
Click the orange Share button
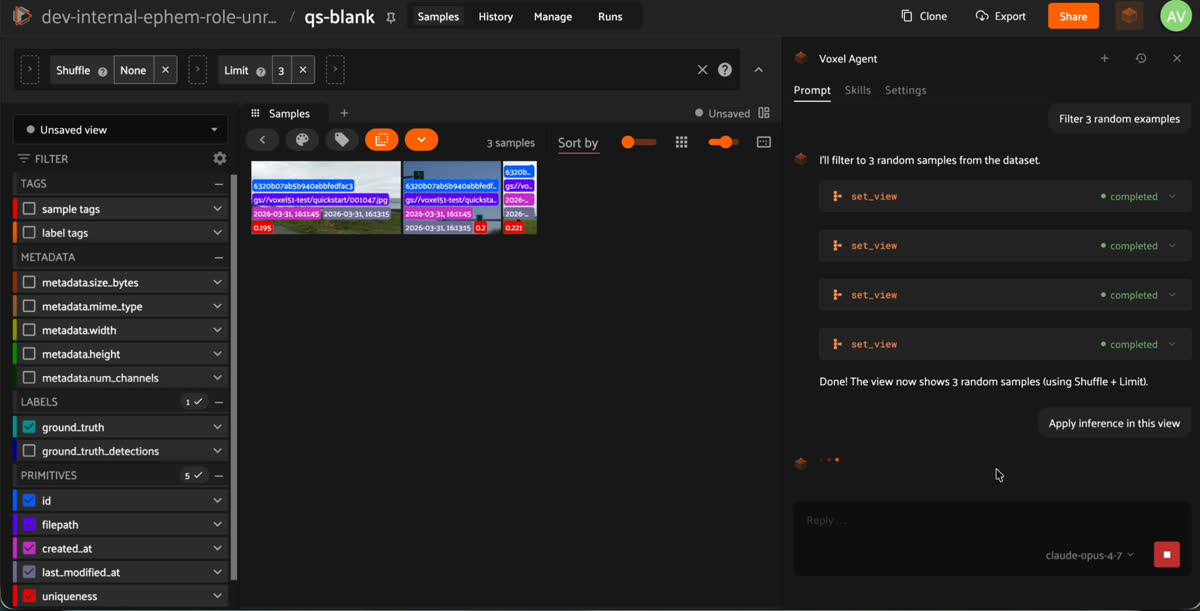click(1073, 16)
